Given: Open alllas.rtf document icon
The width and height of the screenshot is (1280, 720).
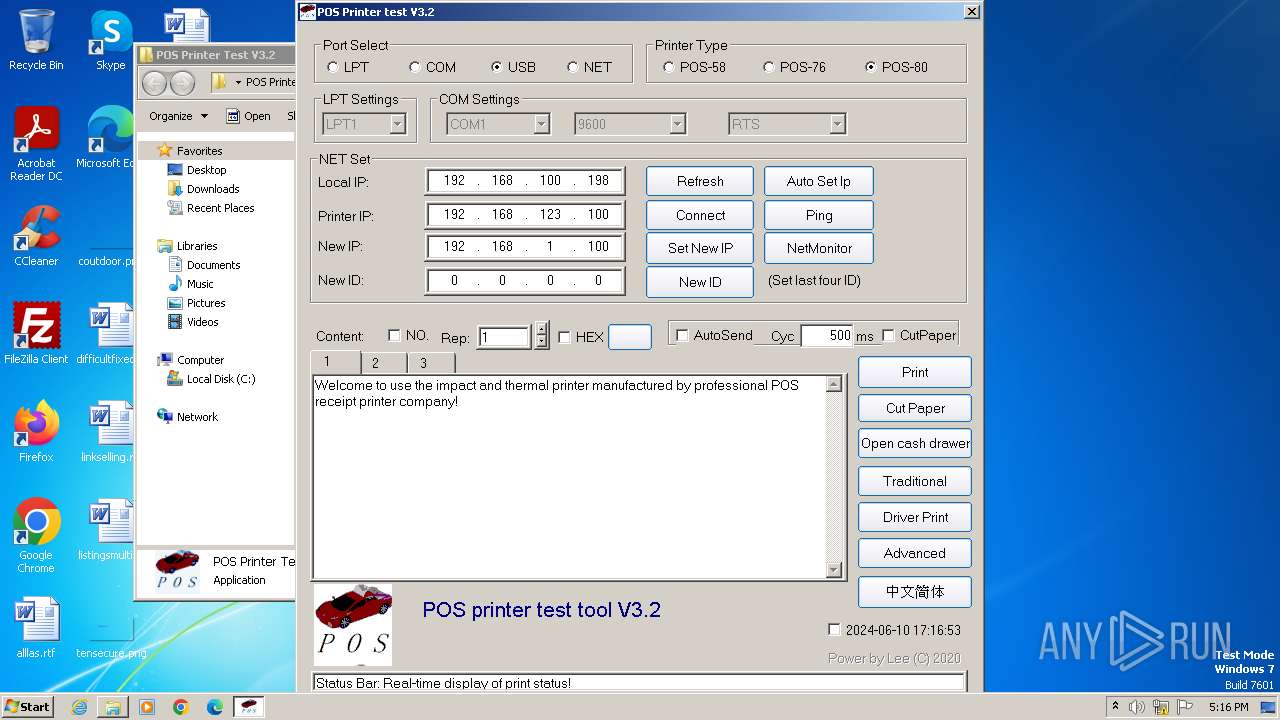Looking at the screenshot, I should pos(36,627).
